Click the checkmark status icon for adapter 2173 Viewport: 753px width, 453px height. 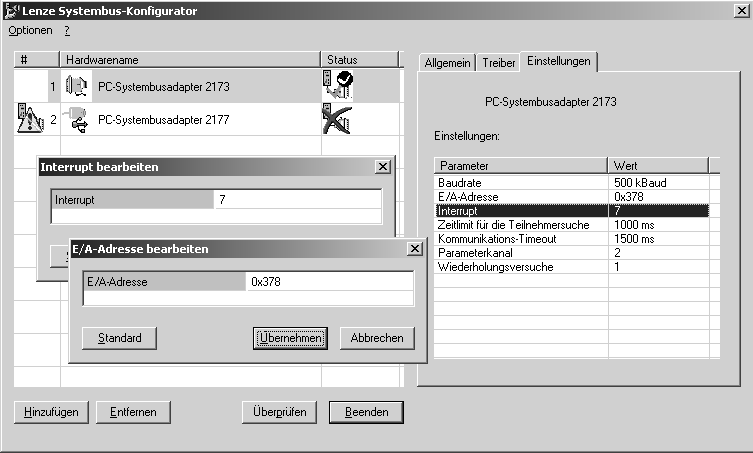[337, 87]
